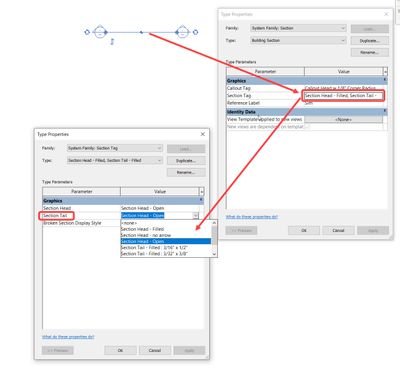
Task: Choose the highlighted Section Head - Open list entry
Action: click(x=166, y=241)
